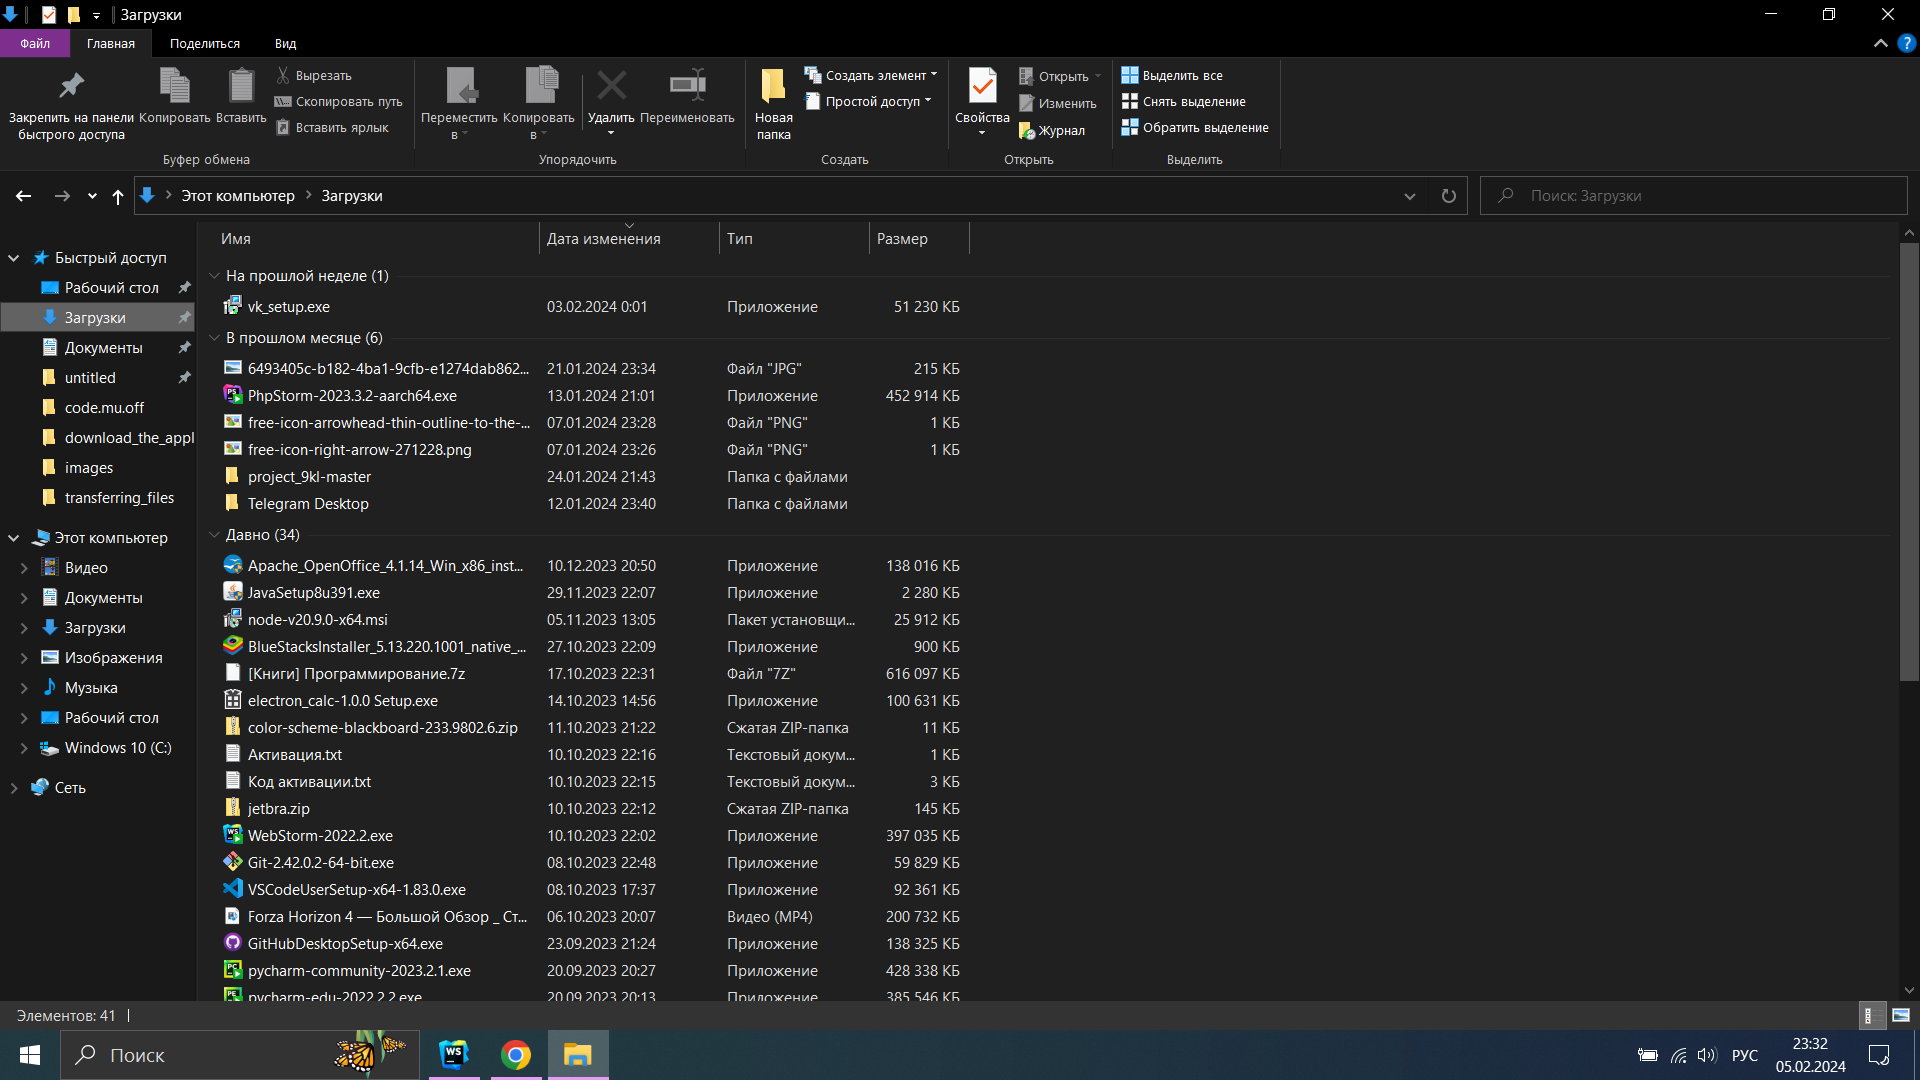Click Invert selection (Обратить выделение)

point(1195,127)
